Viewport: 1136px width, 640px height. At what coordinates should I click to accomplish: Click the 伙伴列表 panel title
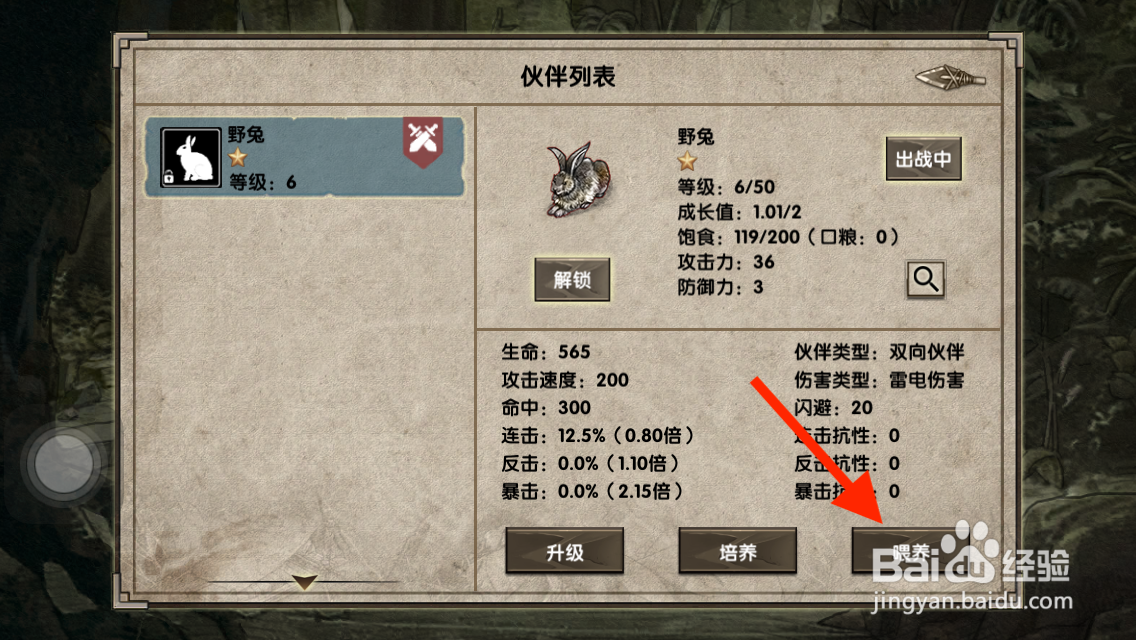(567, 77)
